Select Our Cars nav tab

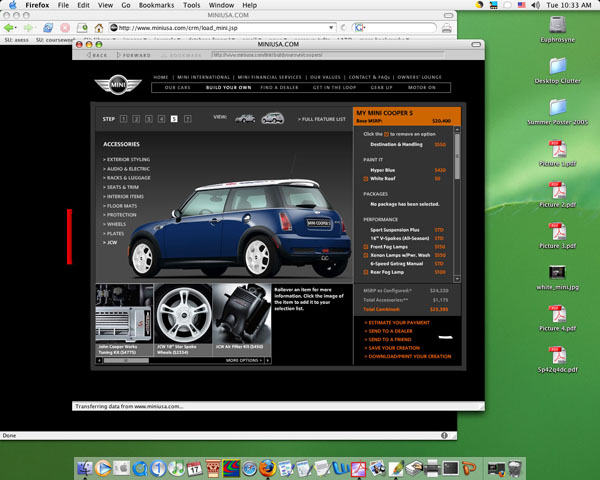click(x=177, y=88)
